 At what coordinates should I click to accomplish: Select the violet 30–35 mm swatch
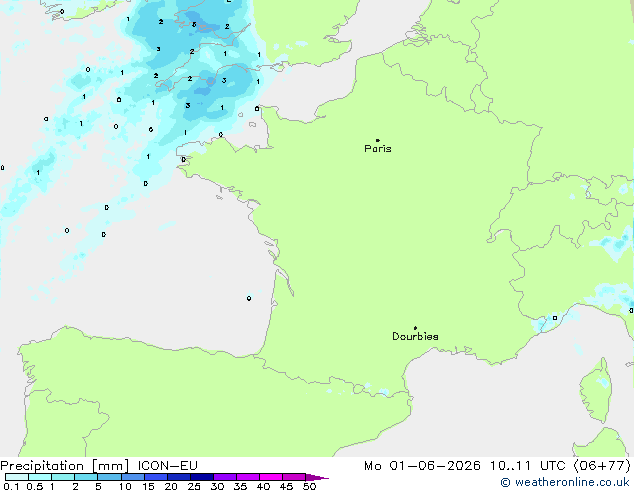225,477
